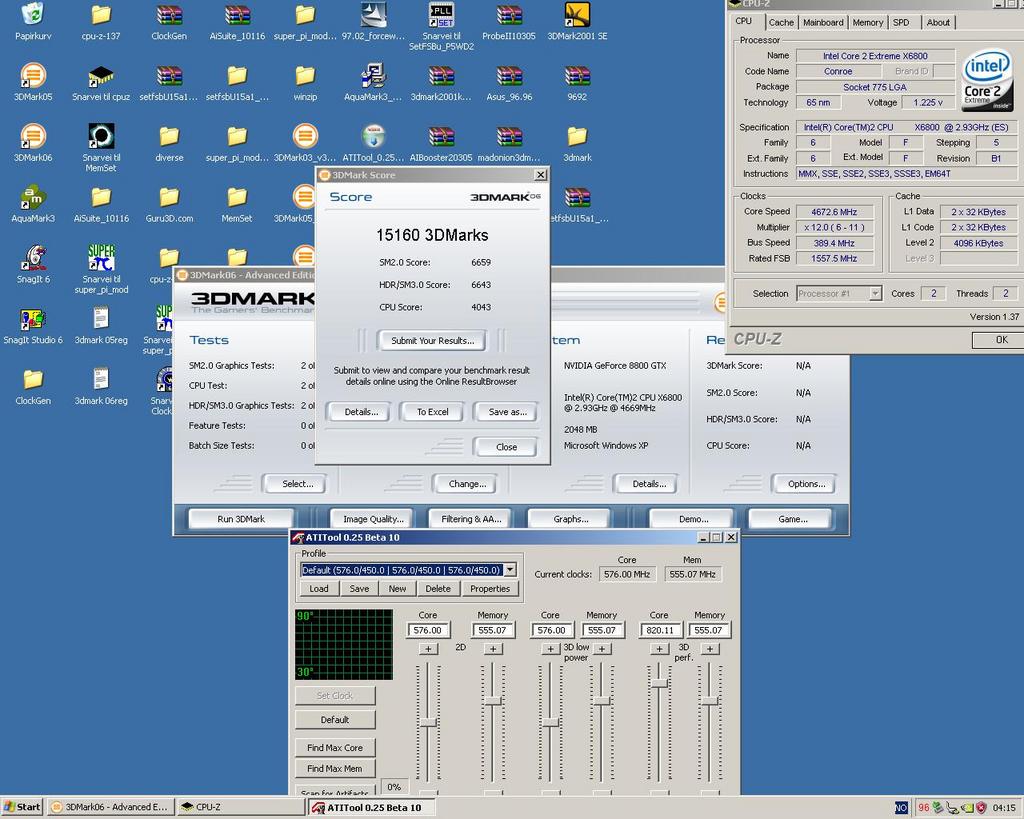Click the 2D Core value field 576.00
The width and height of the screenshot is (1024, 819).
point(428,630)
